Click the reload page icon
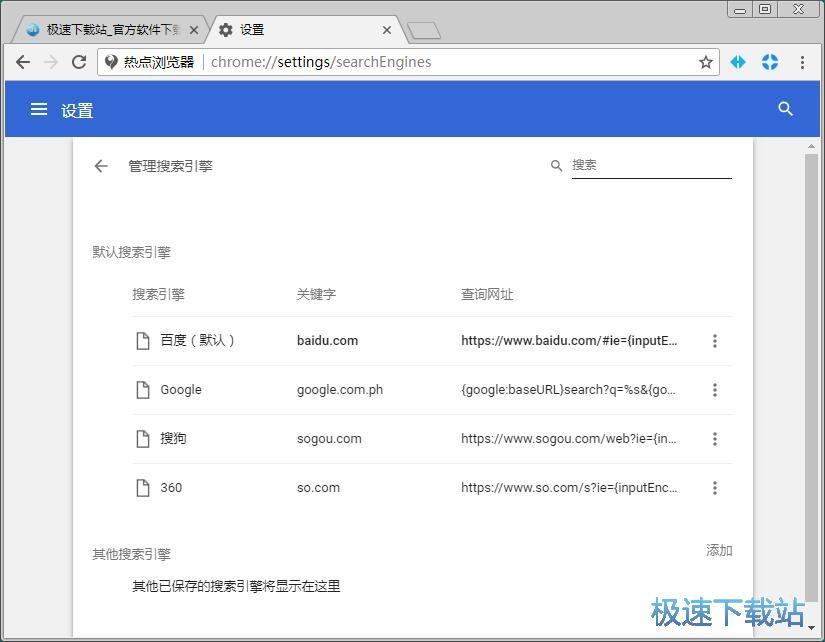This screenshot has height=642, width=825. (79, 61)
